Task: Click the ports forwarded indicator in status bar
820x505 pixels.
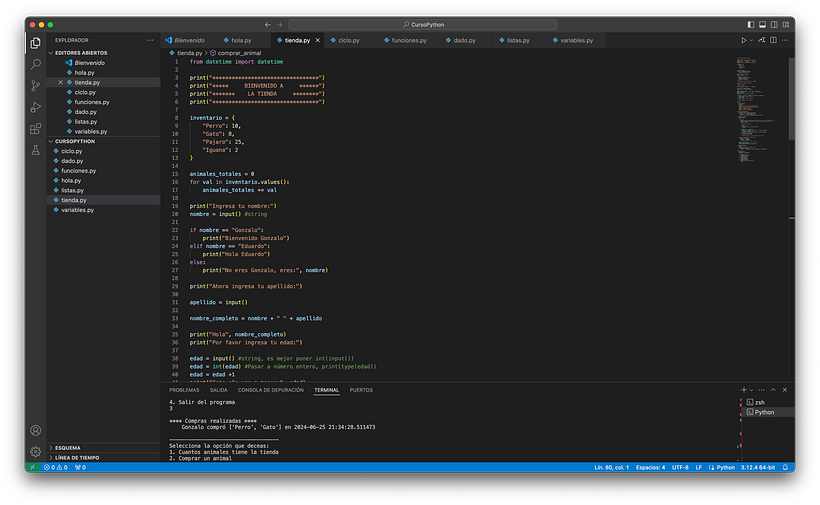Action: (80, 467)
